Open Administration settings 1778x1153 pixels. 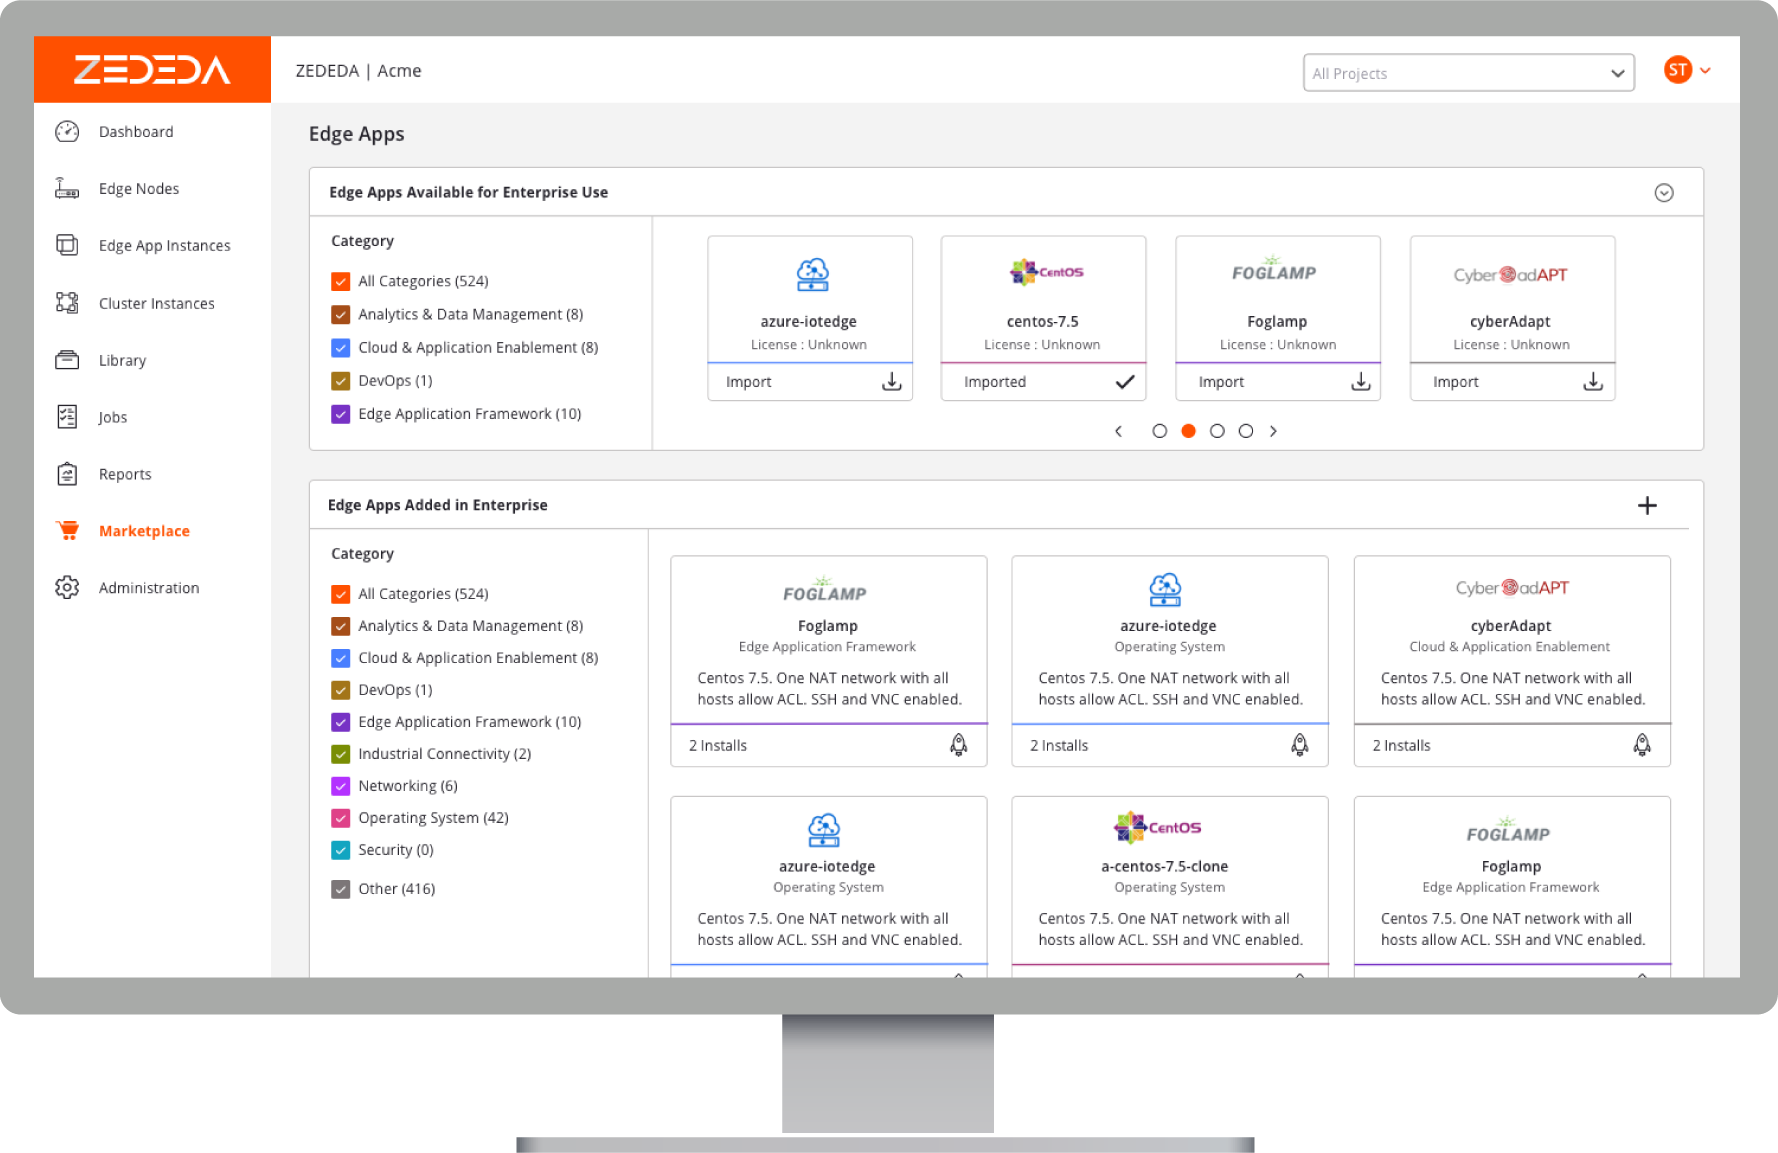[149, 587]
